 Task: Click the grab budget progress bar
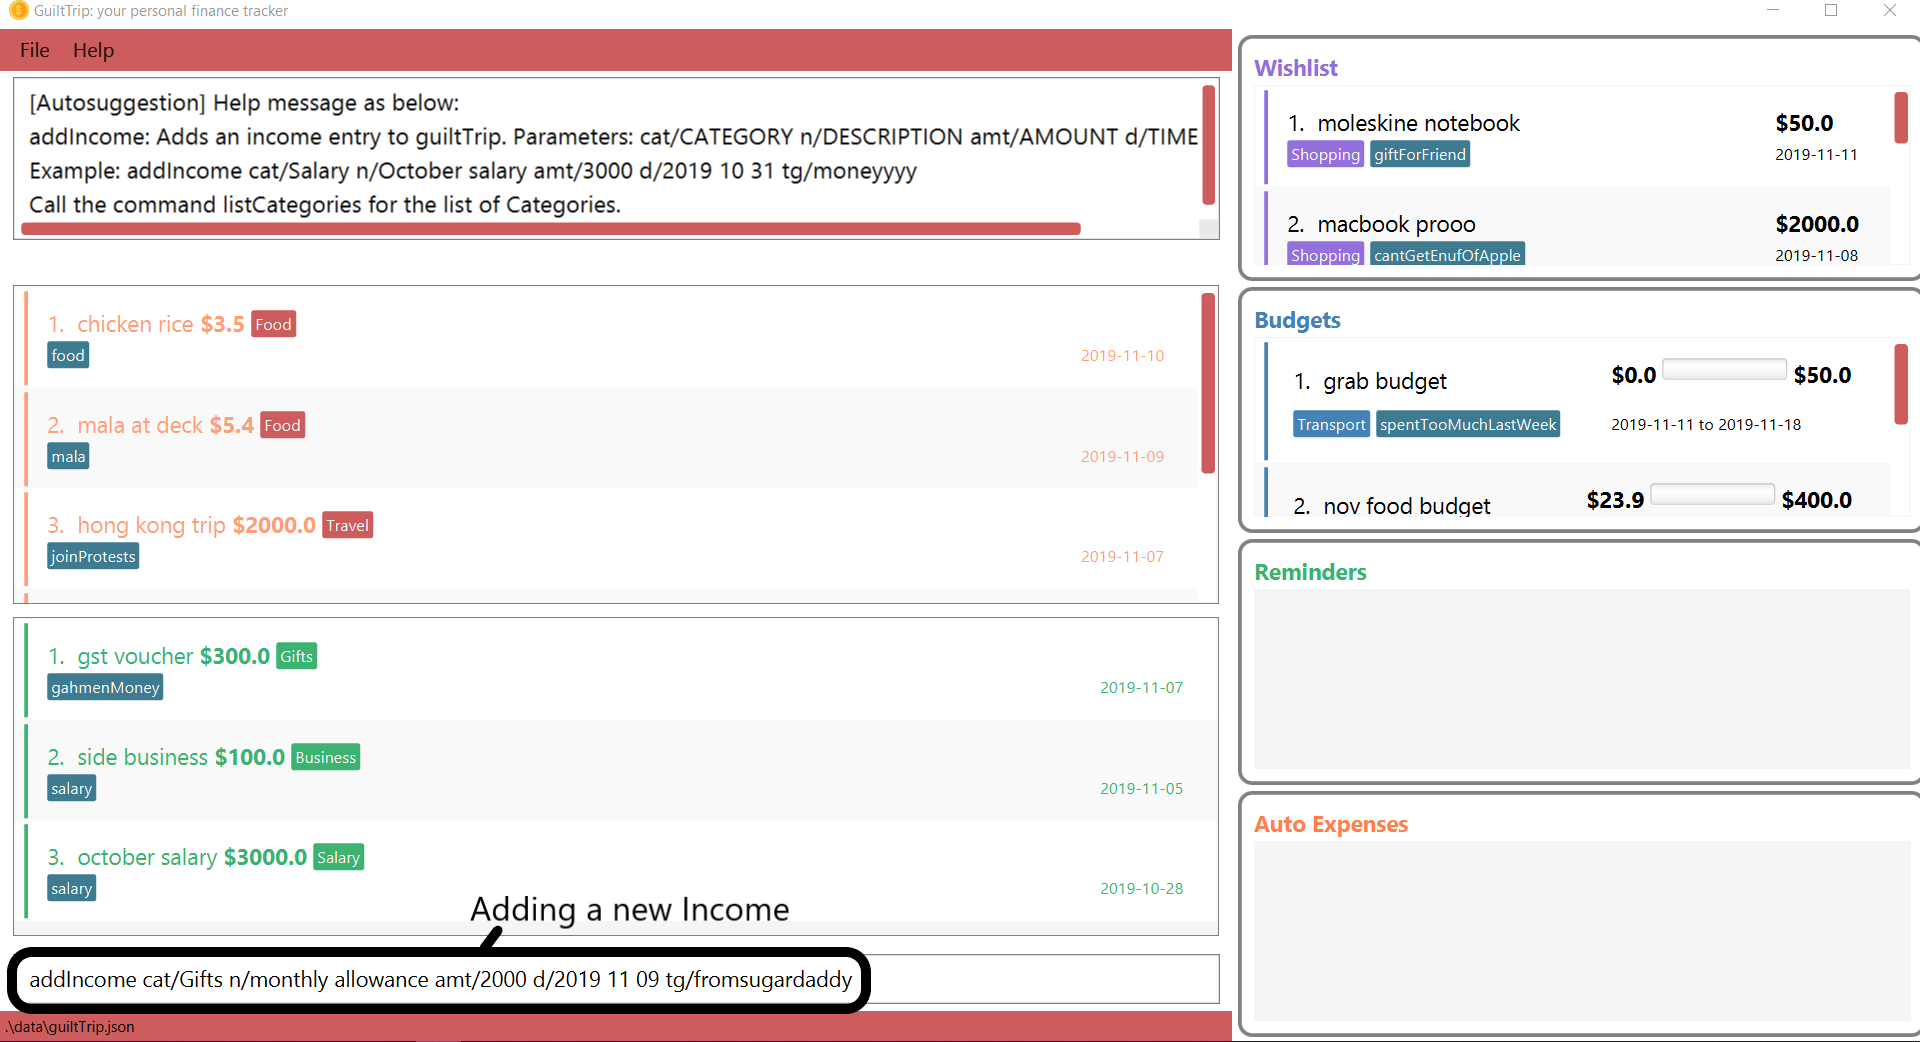pyautogui.click(x=1724, y=369)
